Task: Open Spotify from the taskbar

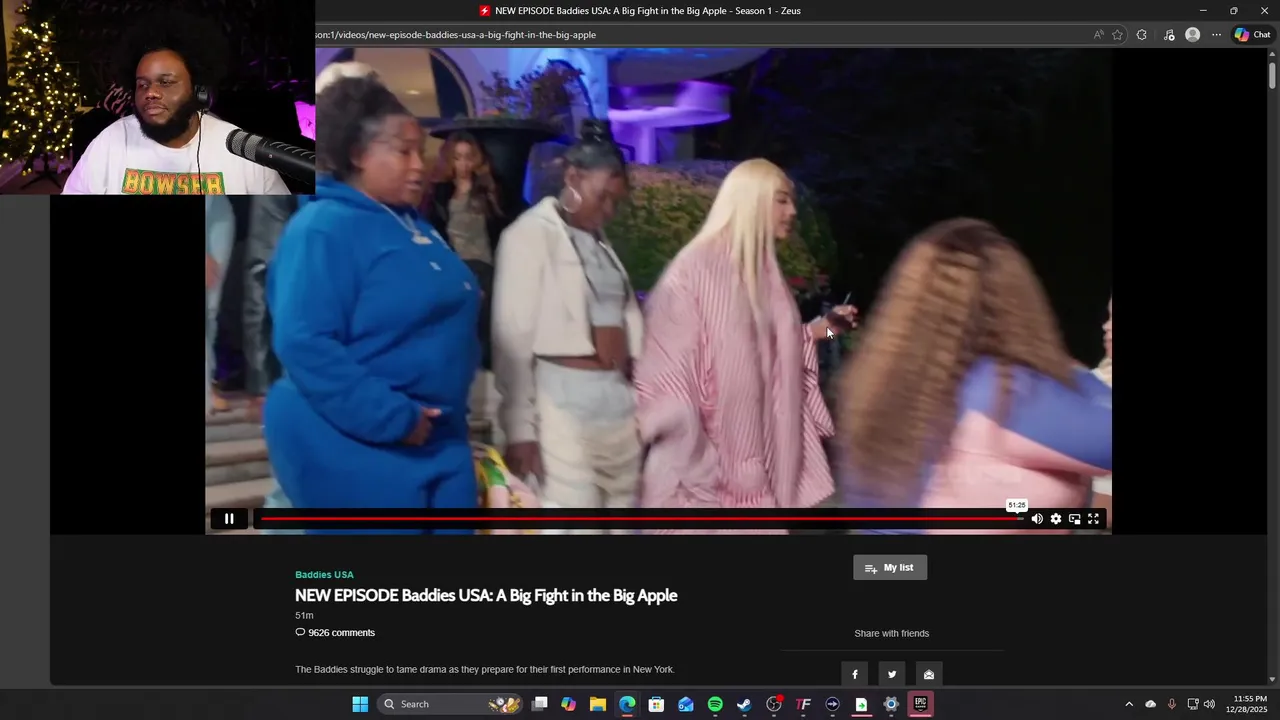Action: click(715, 704)
